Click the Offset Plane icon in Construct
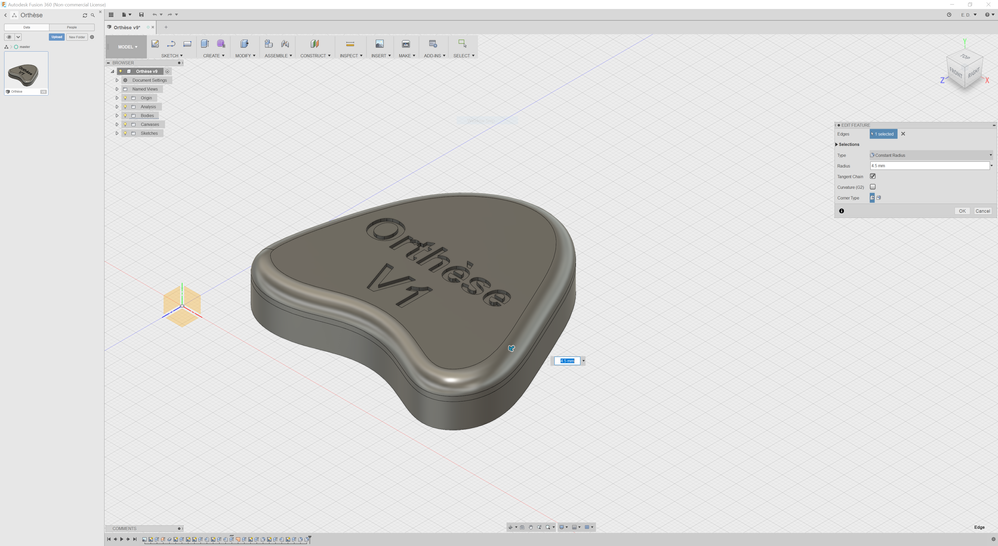Image resolution: width=998 pixels, height=546 pixels. [314, 44]
